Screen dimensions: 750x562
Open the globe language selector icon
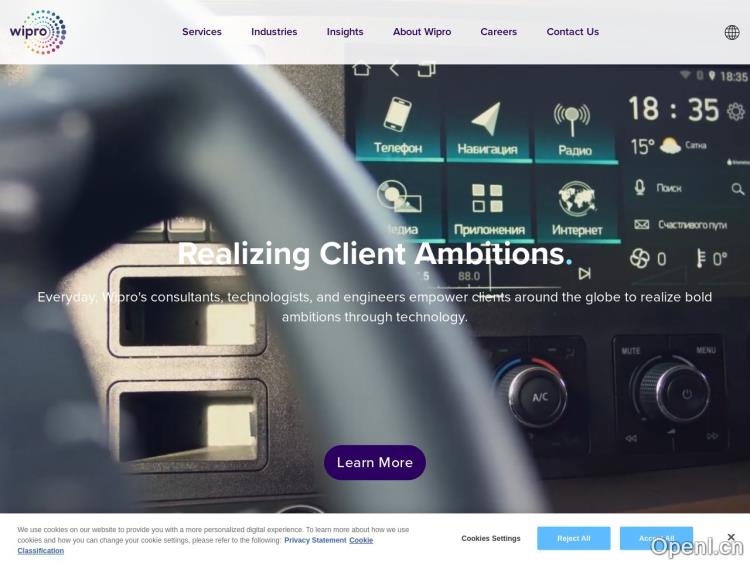(731, 32)
